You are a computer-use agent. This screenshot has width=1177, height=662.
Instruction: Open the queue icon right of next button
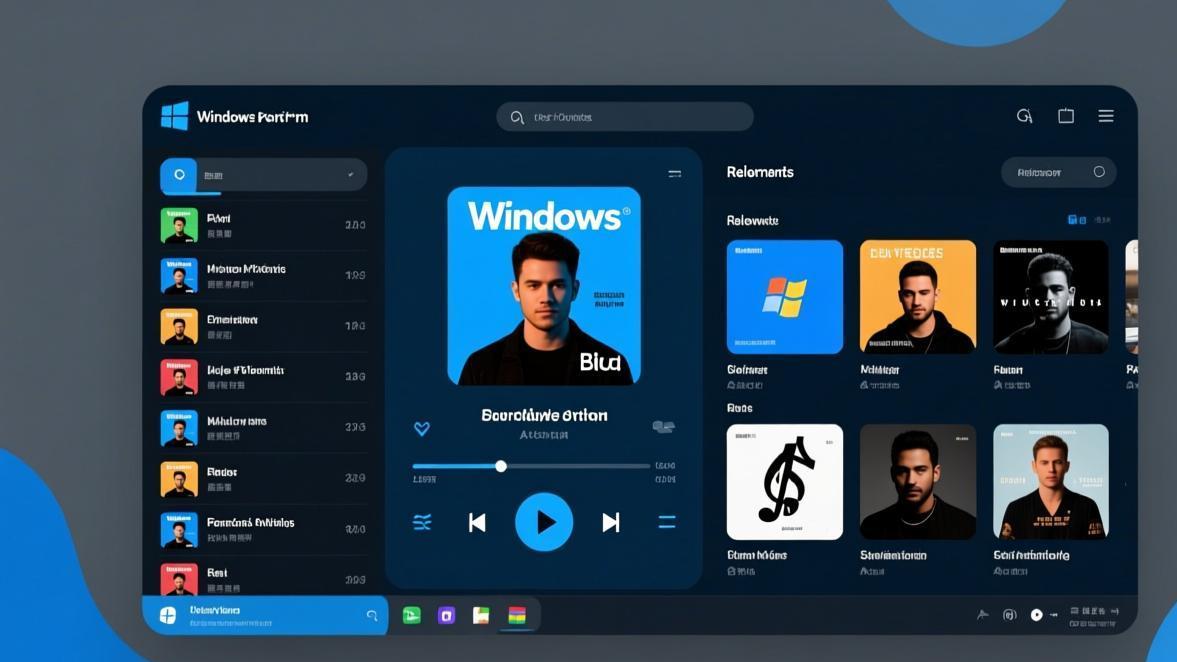pos(667,522)
